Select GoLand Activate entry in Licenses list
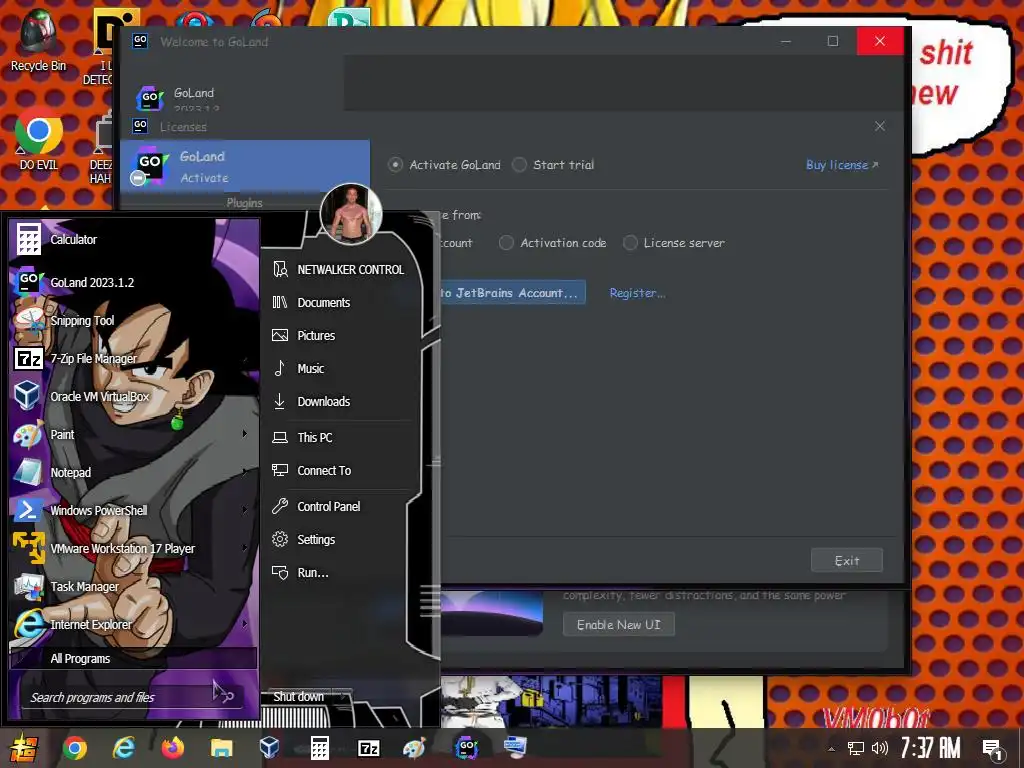The width and height of the screenshot is (1024, 768). point(245,166)
